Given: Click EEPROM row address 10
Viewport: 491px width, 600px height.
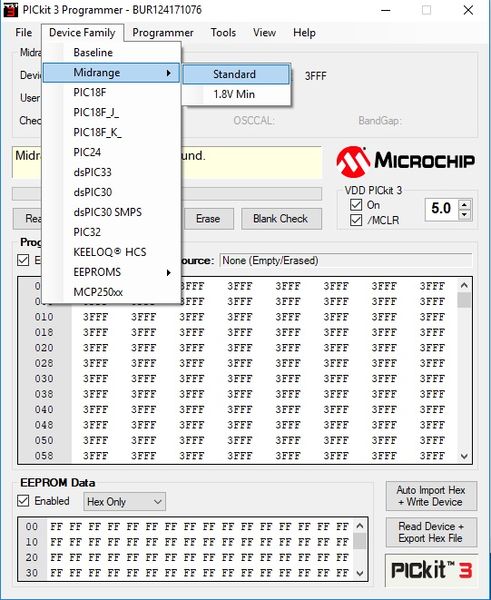Looking at the screenshot, I should click(x=32, y=542).
